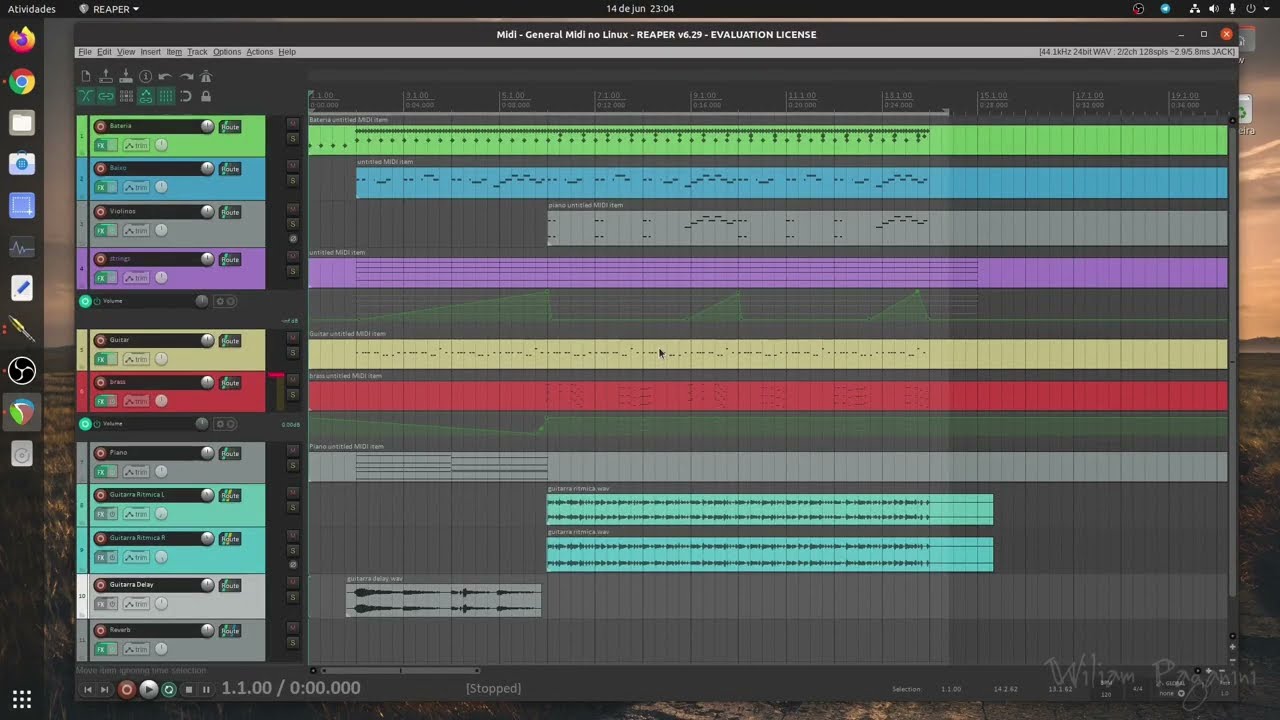Screen dimensions: 1280x720
Task: Mute the Bateria track
Action: (293, 123)
